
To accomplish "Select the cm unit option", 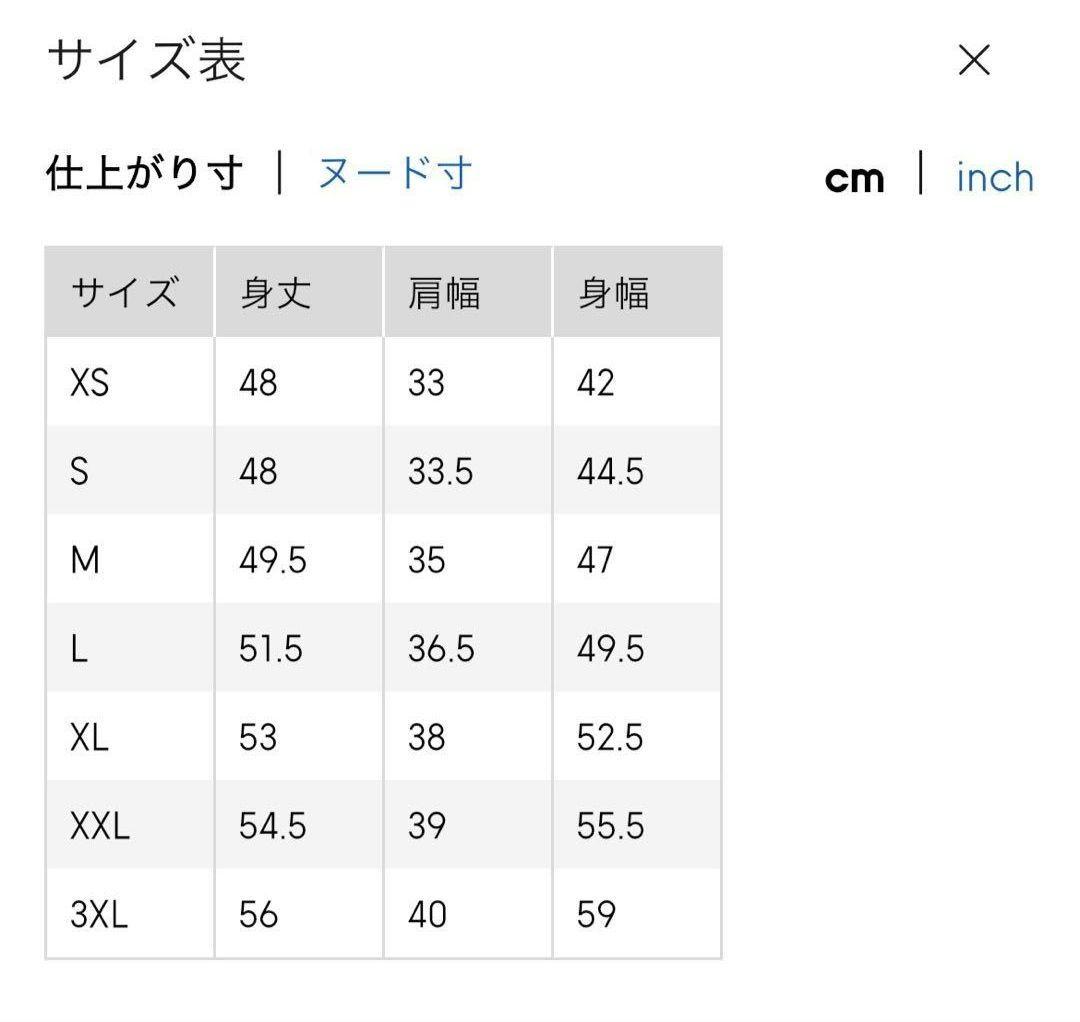I will tap(854, 179).
